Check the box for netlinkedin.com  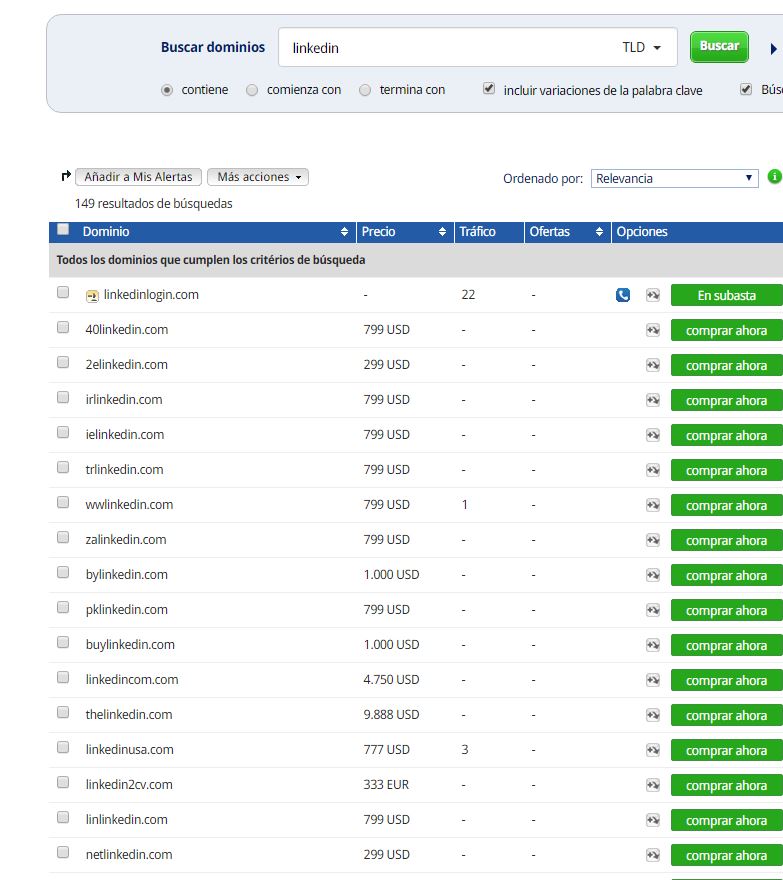click(x=63, y=852)
